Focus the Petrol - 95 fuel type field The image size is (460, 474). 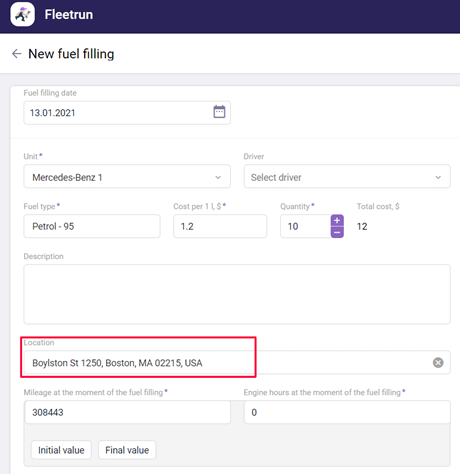(92, 226)
